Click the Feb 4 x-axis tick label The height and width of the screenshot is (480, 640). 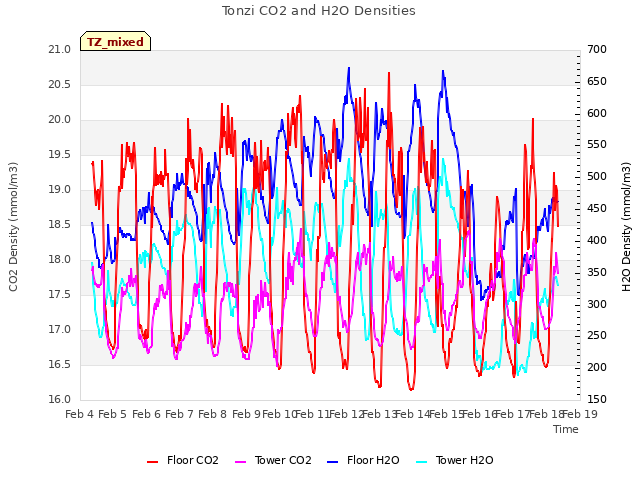pyautogui.click(x=80, y=414)
